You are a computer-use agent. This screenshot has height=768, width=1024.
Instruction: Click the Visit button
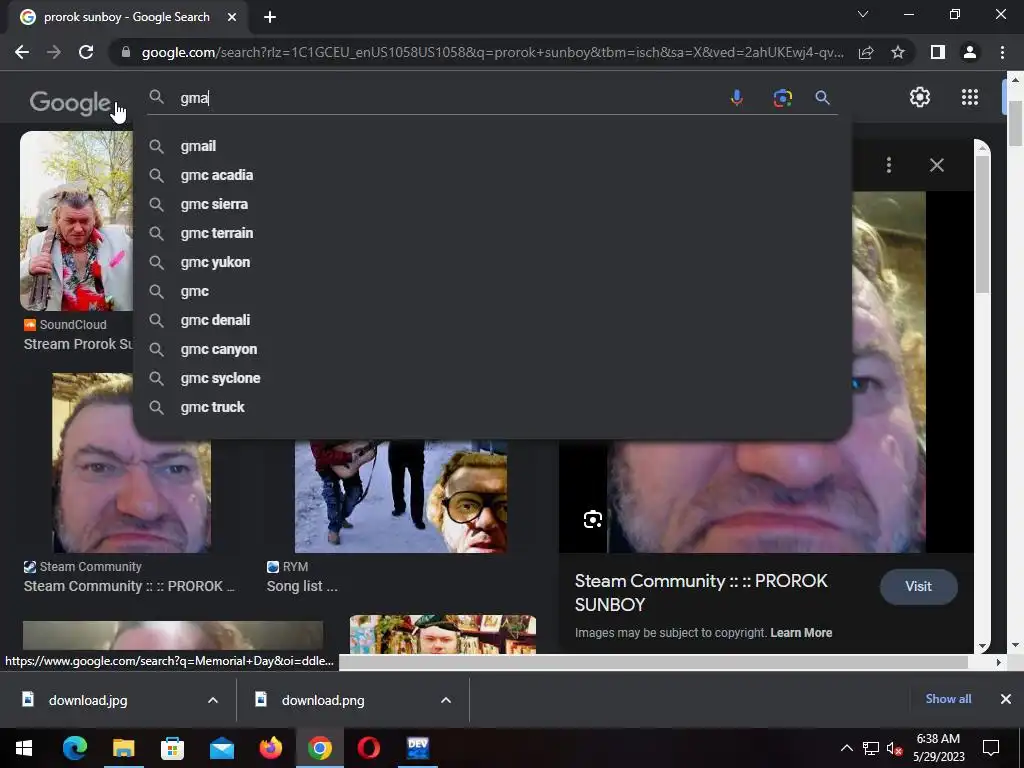coord(918,586)
